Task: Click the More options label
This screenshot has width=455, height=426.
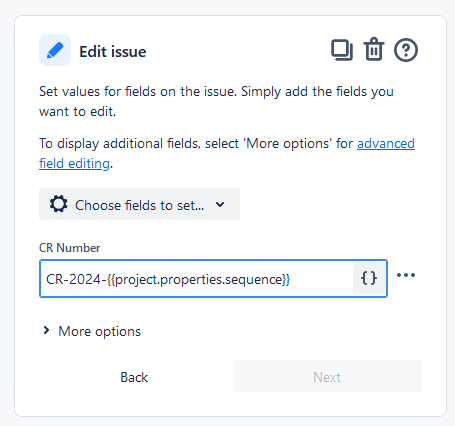Action: pyautogui.click(x=99, y=331)
